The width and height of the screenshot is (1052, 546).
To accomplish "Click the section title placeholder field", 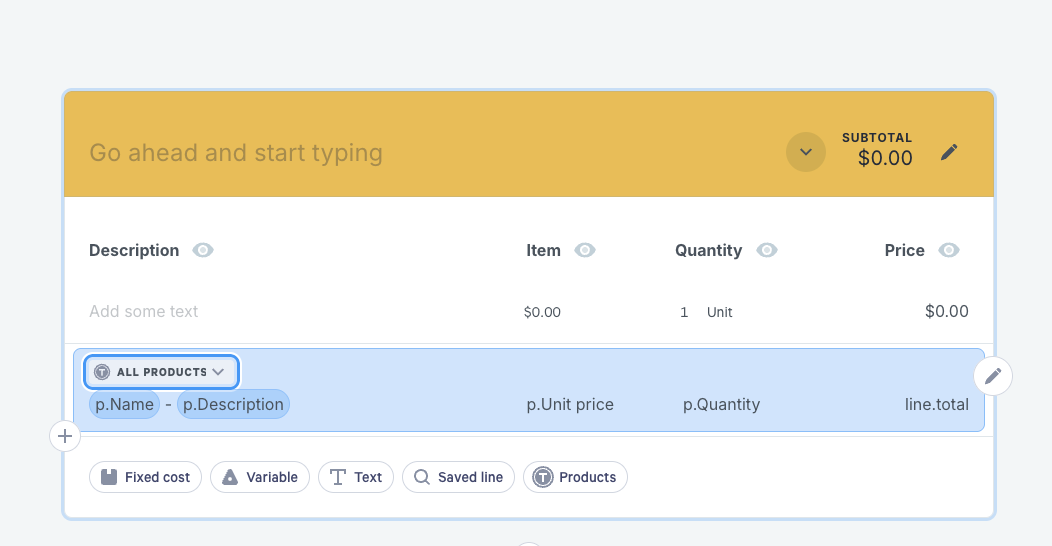I will point(236,153).
